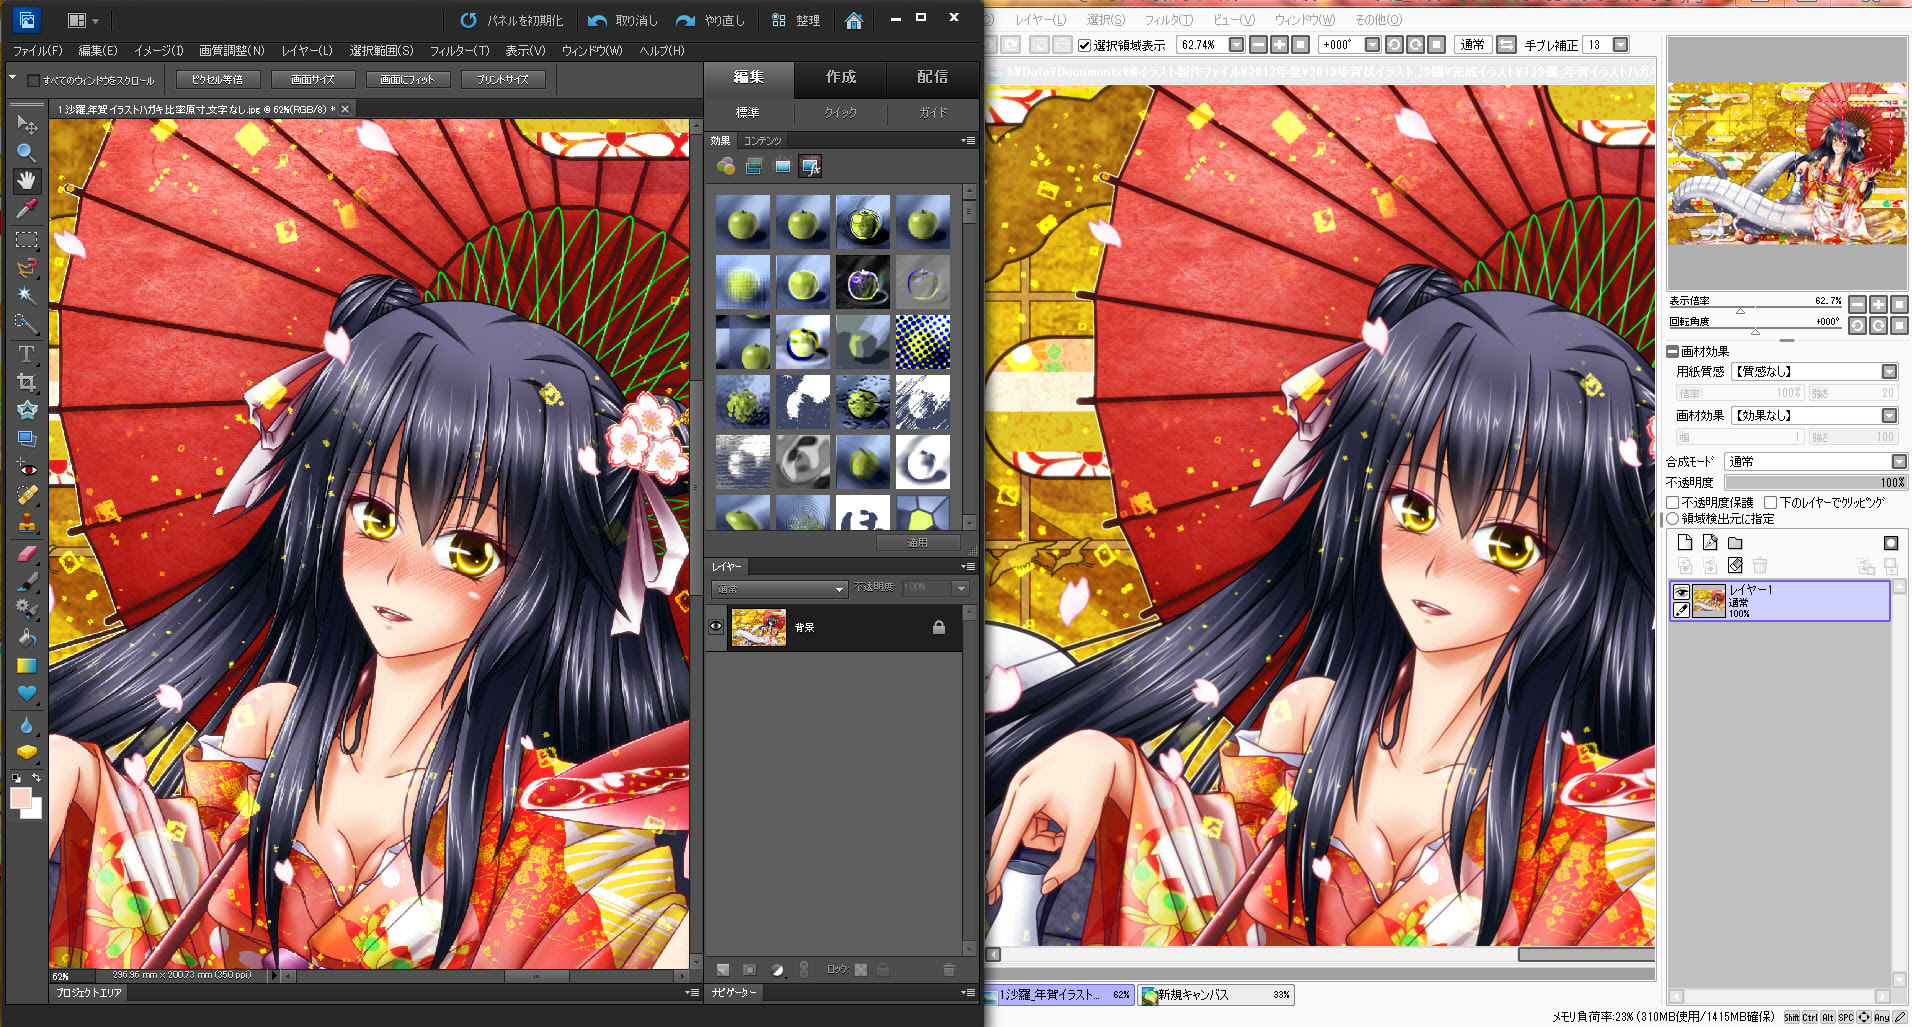Viewport: 1912px width, 1027px height.
Task: Open 画質調整(N) menu
Action: point(232,50)
